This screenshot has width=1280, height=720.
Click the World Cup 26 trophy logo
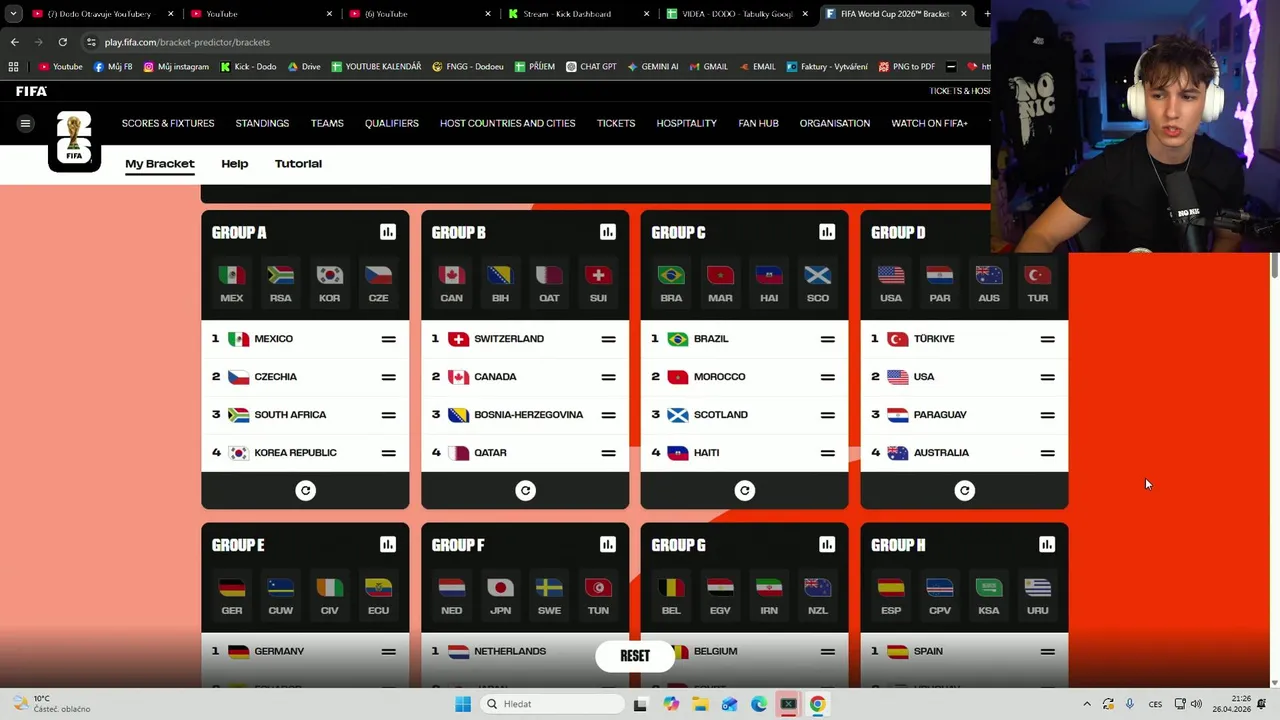pos(74,140)
